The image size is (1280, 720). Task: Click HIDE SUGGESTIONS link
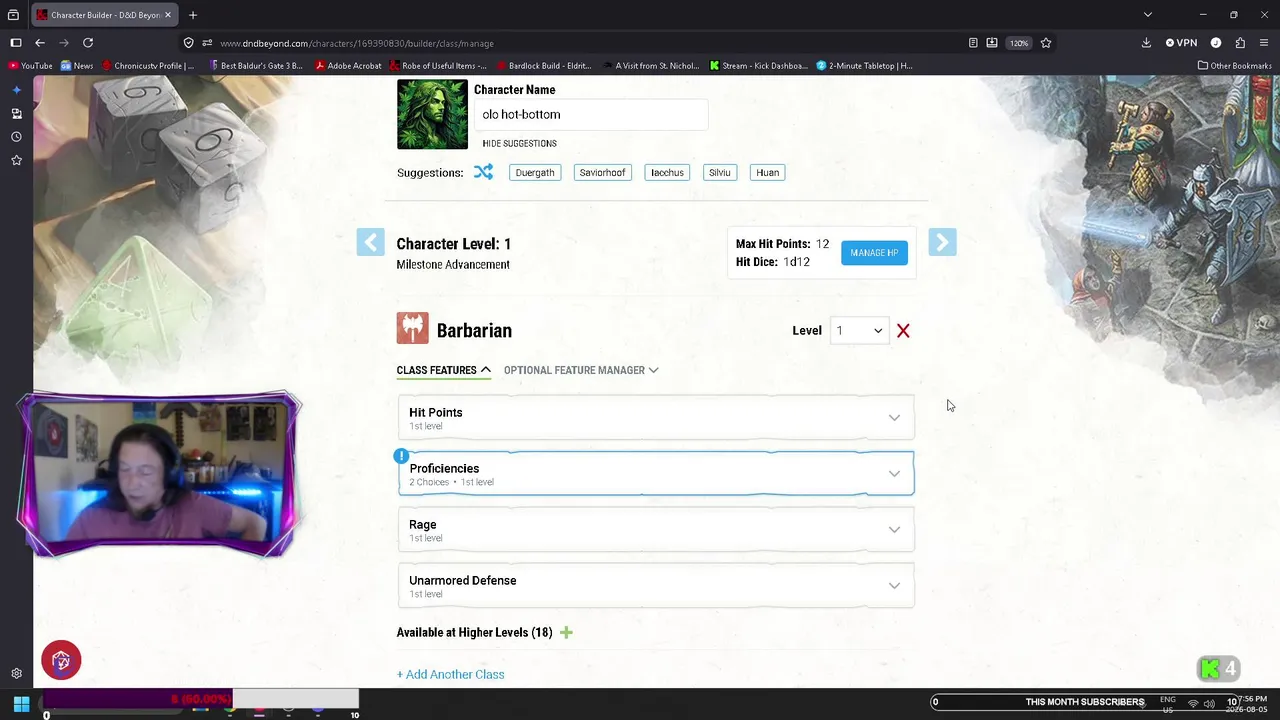[519, 144]
